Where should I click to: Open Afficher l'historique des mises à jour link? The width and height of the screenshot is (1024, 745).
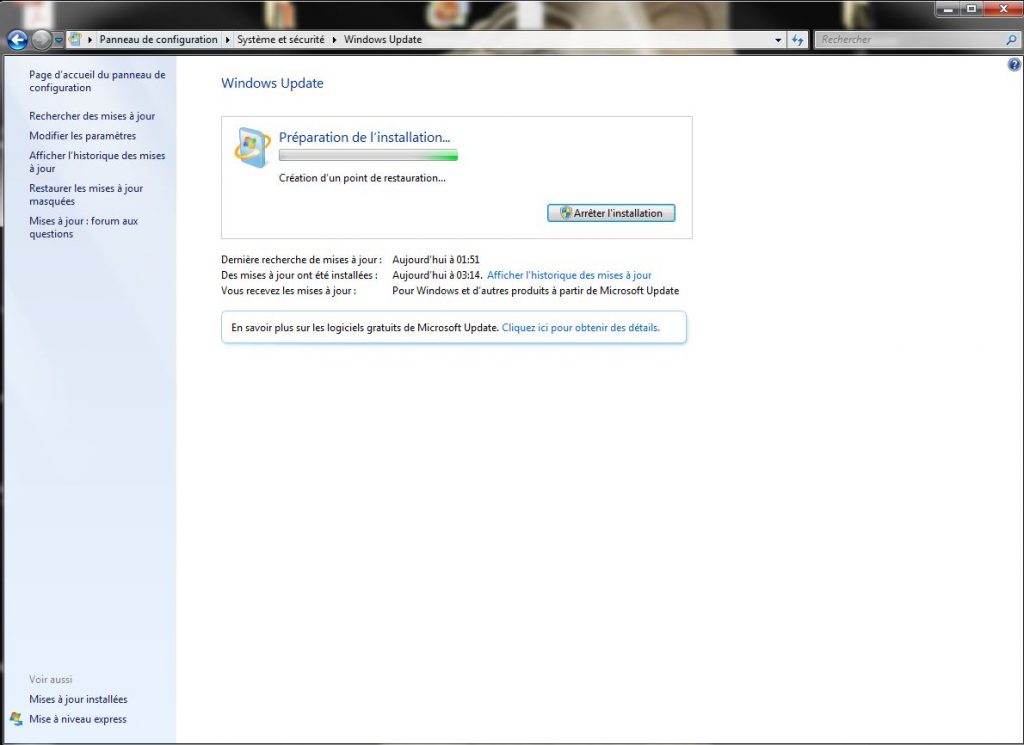(569, 275)
